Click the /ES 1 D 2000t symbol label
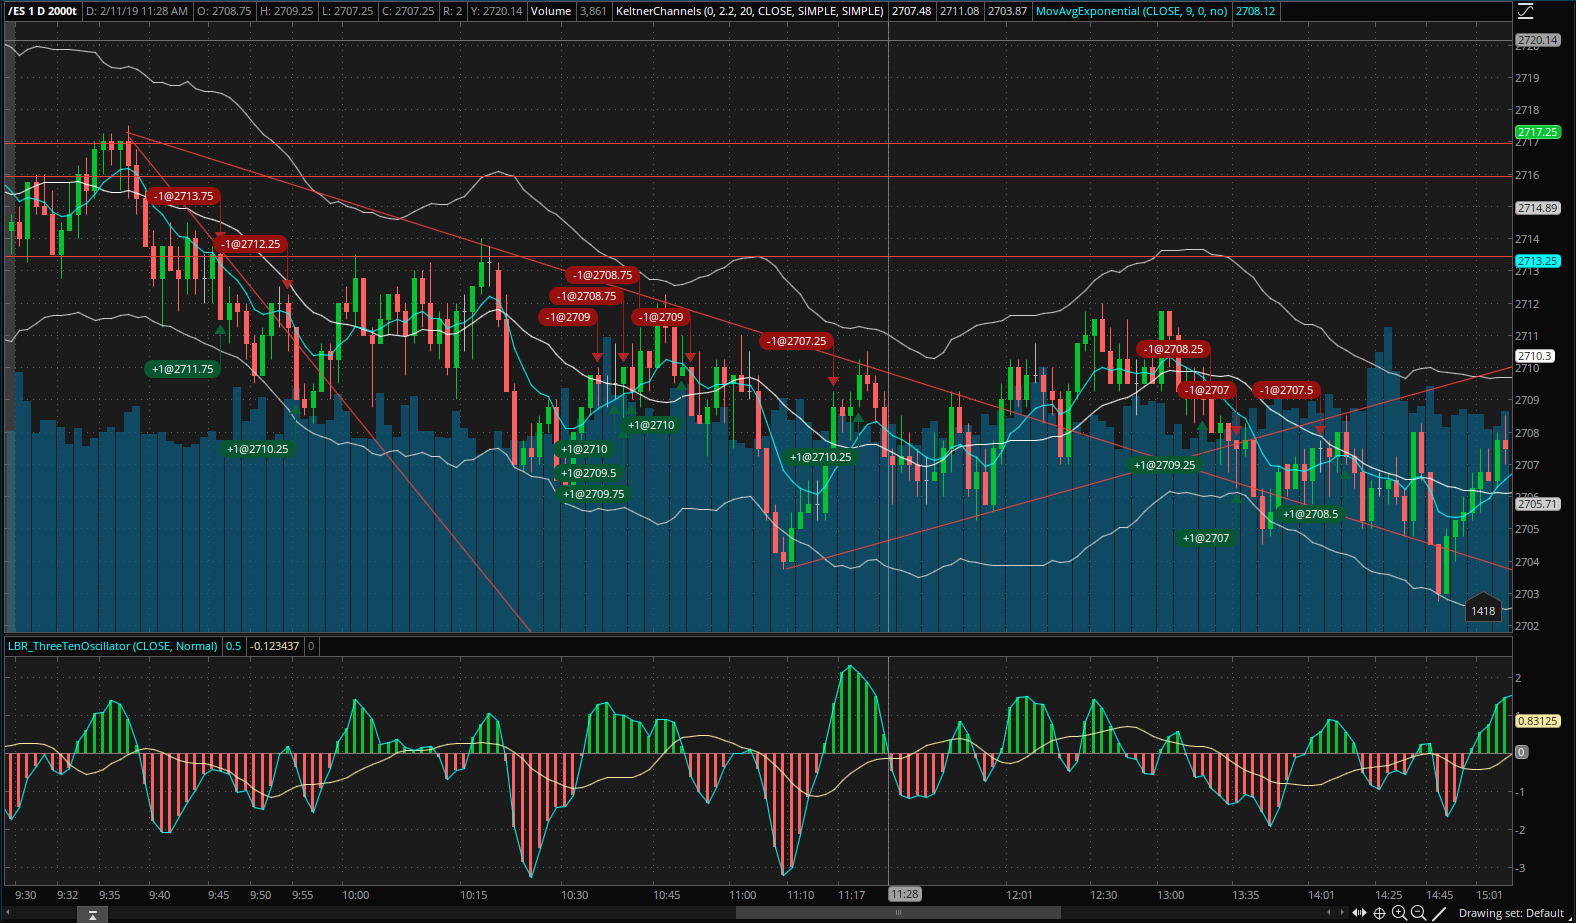This screenshot has height=923, width=1576. click(x=42, y=11)
